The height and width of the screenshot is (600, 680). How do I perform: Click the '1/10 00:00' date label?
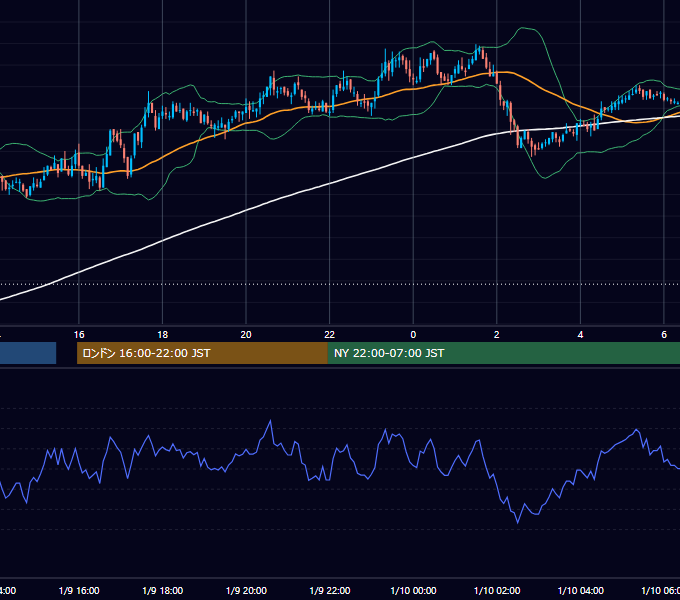[413, 590]
